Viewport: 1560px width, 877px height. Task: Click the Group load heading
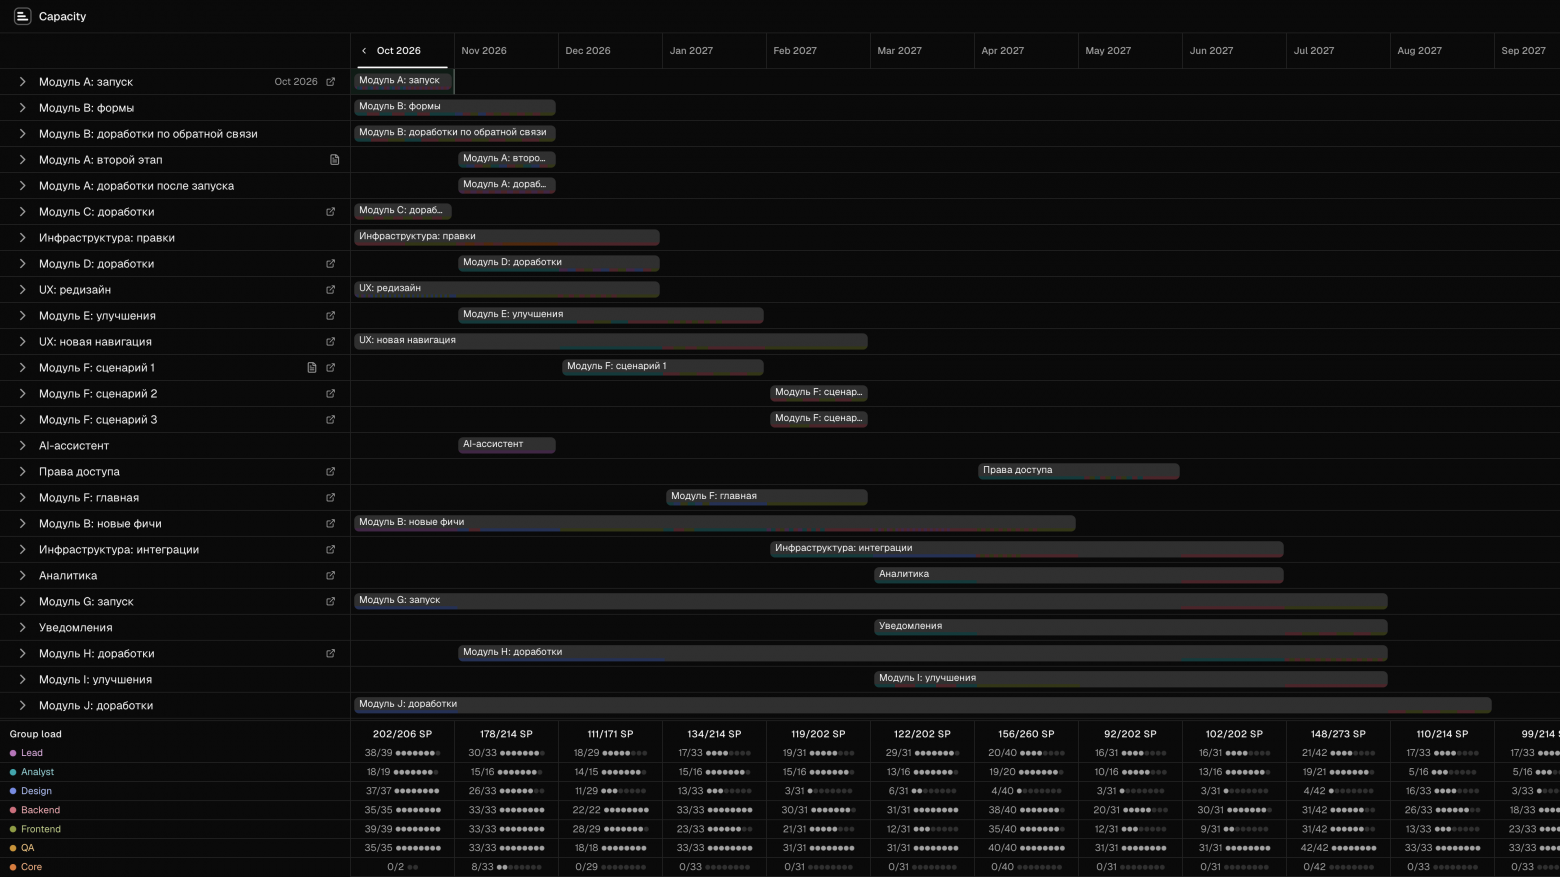36,734
